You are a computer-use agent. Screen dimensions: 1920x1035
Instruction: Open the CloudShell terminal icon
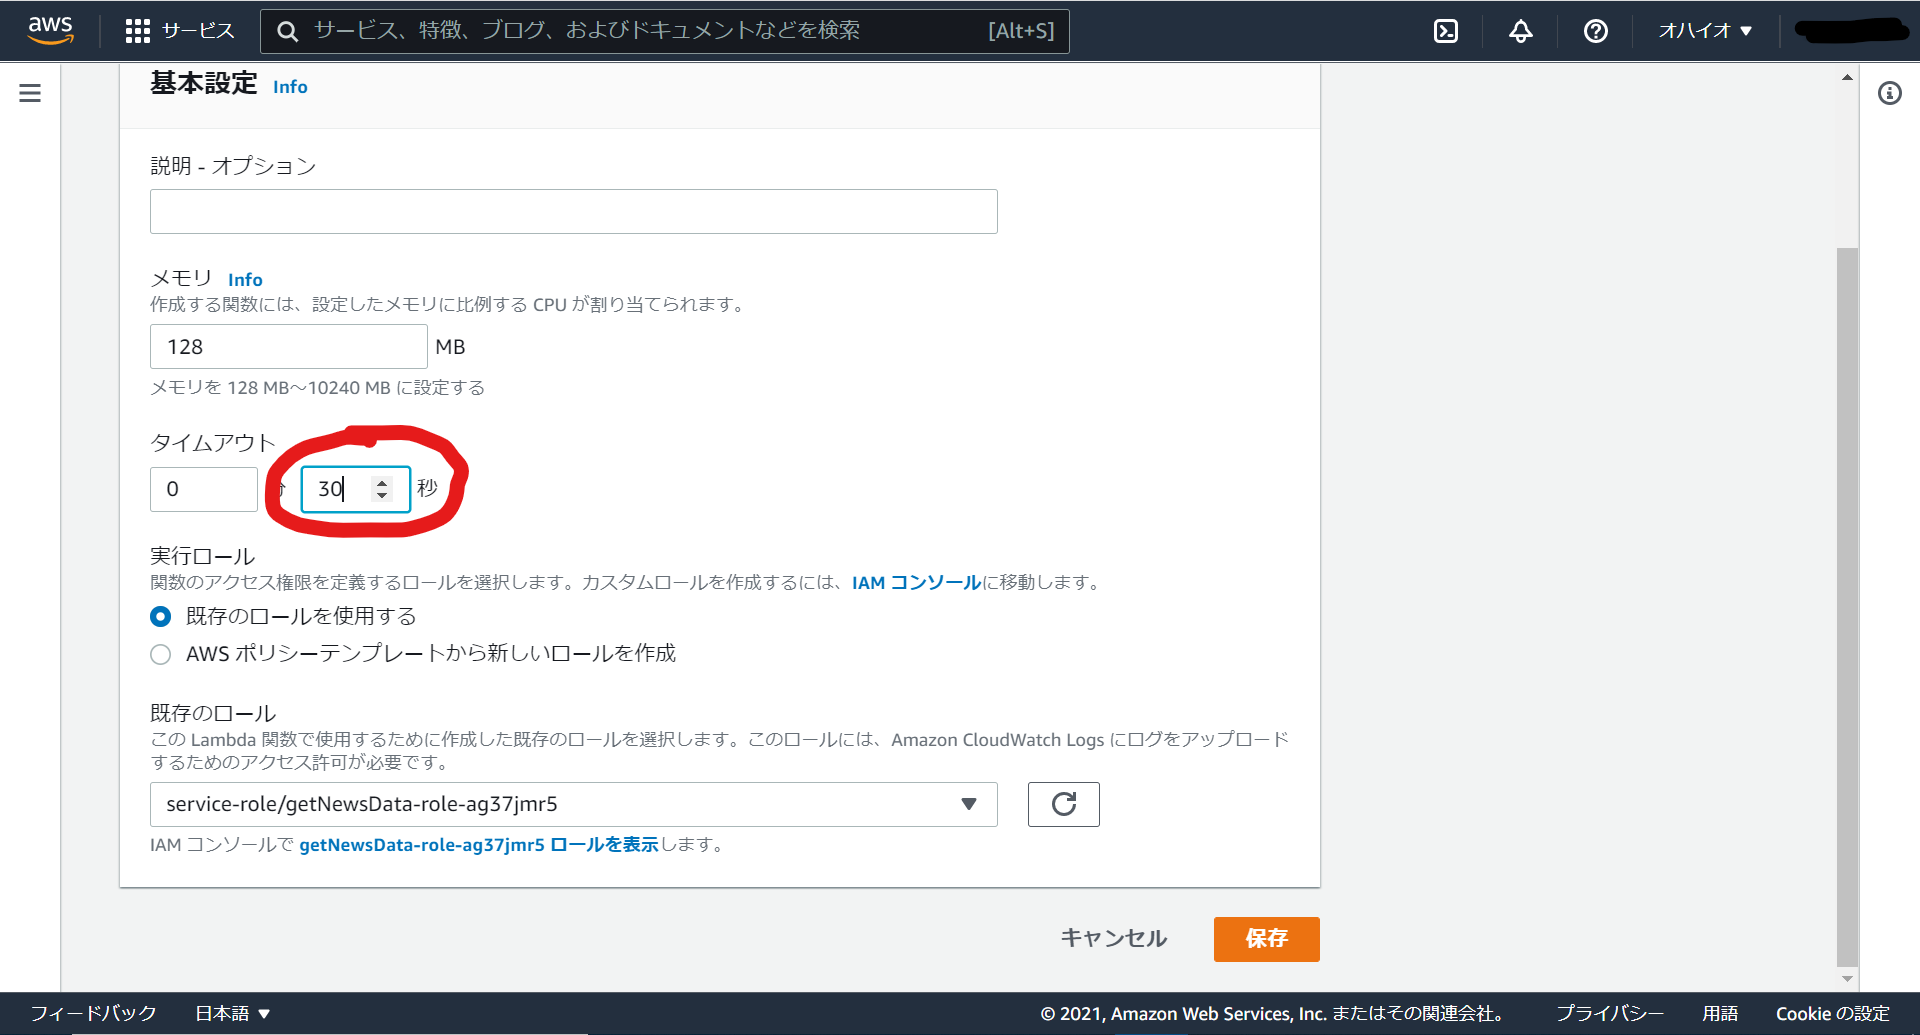(1446, 31)
